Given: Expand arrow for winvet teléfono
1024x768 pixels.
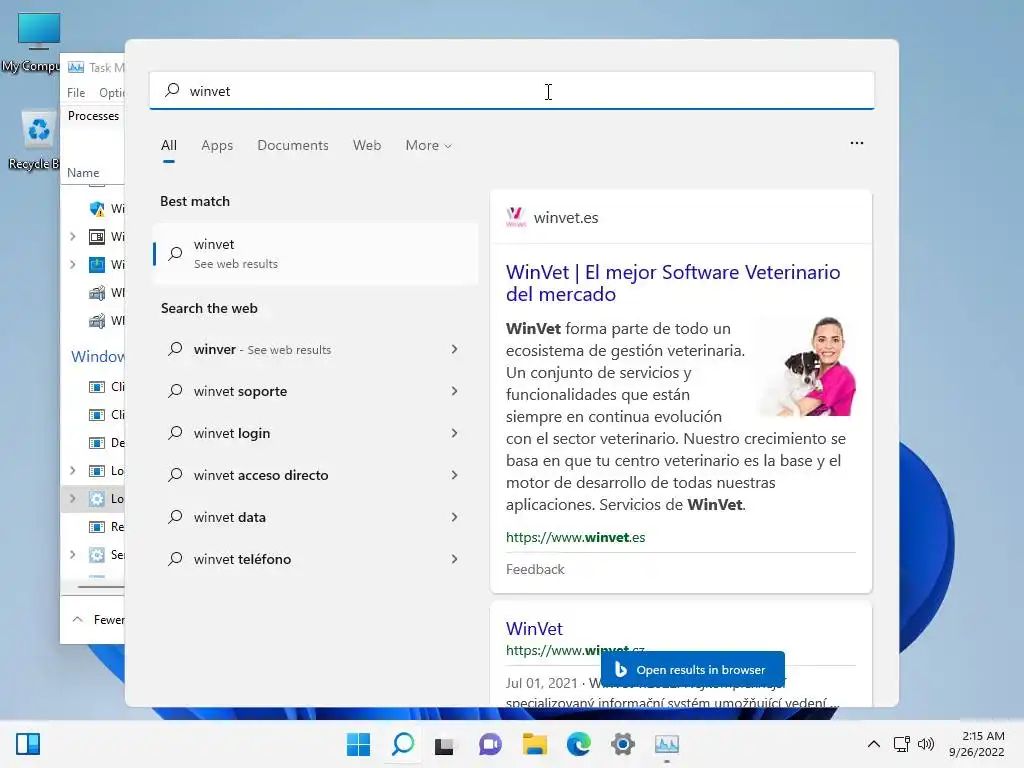Looking at the screenshot, I should coord(455,559).
